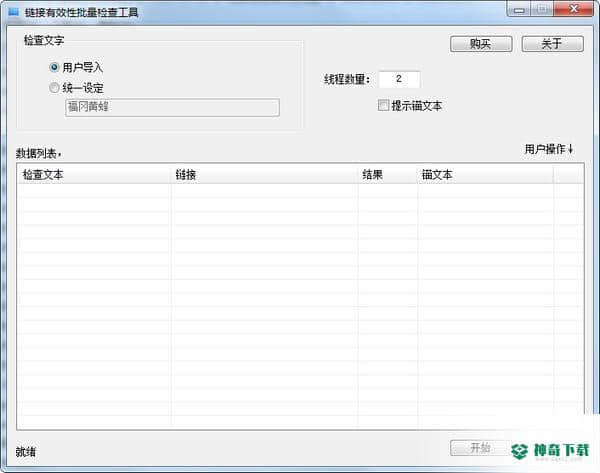
Task: Click the application icon in title bar
Action: [x=14, y=12]
